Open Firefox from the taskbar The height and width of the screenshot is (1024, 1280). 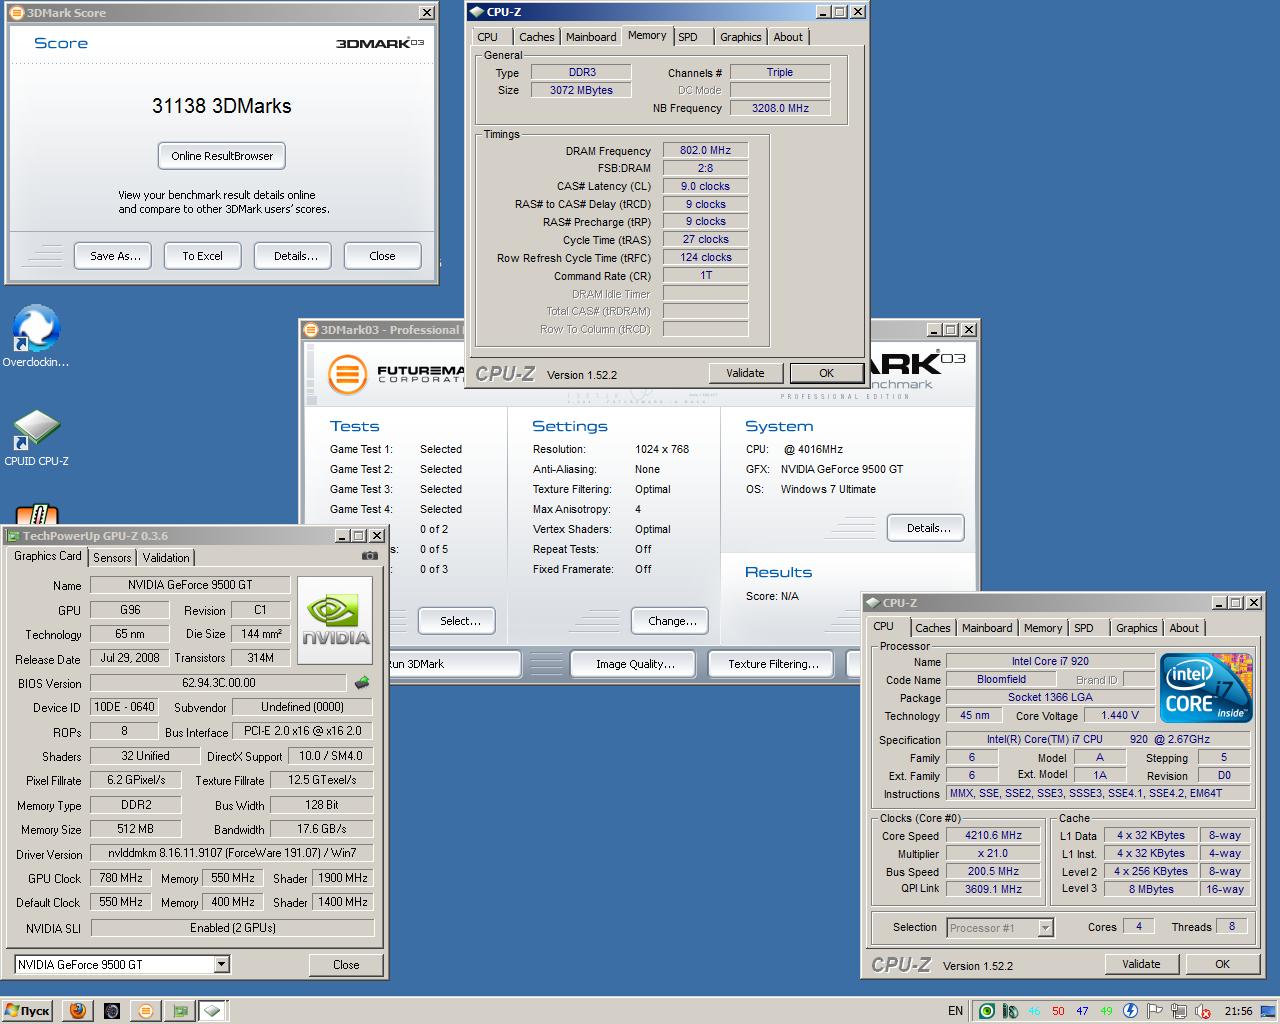tap(78, 1011)
